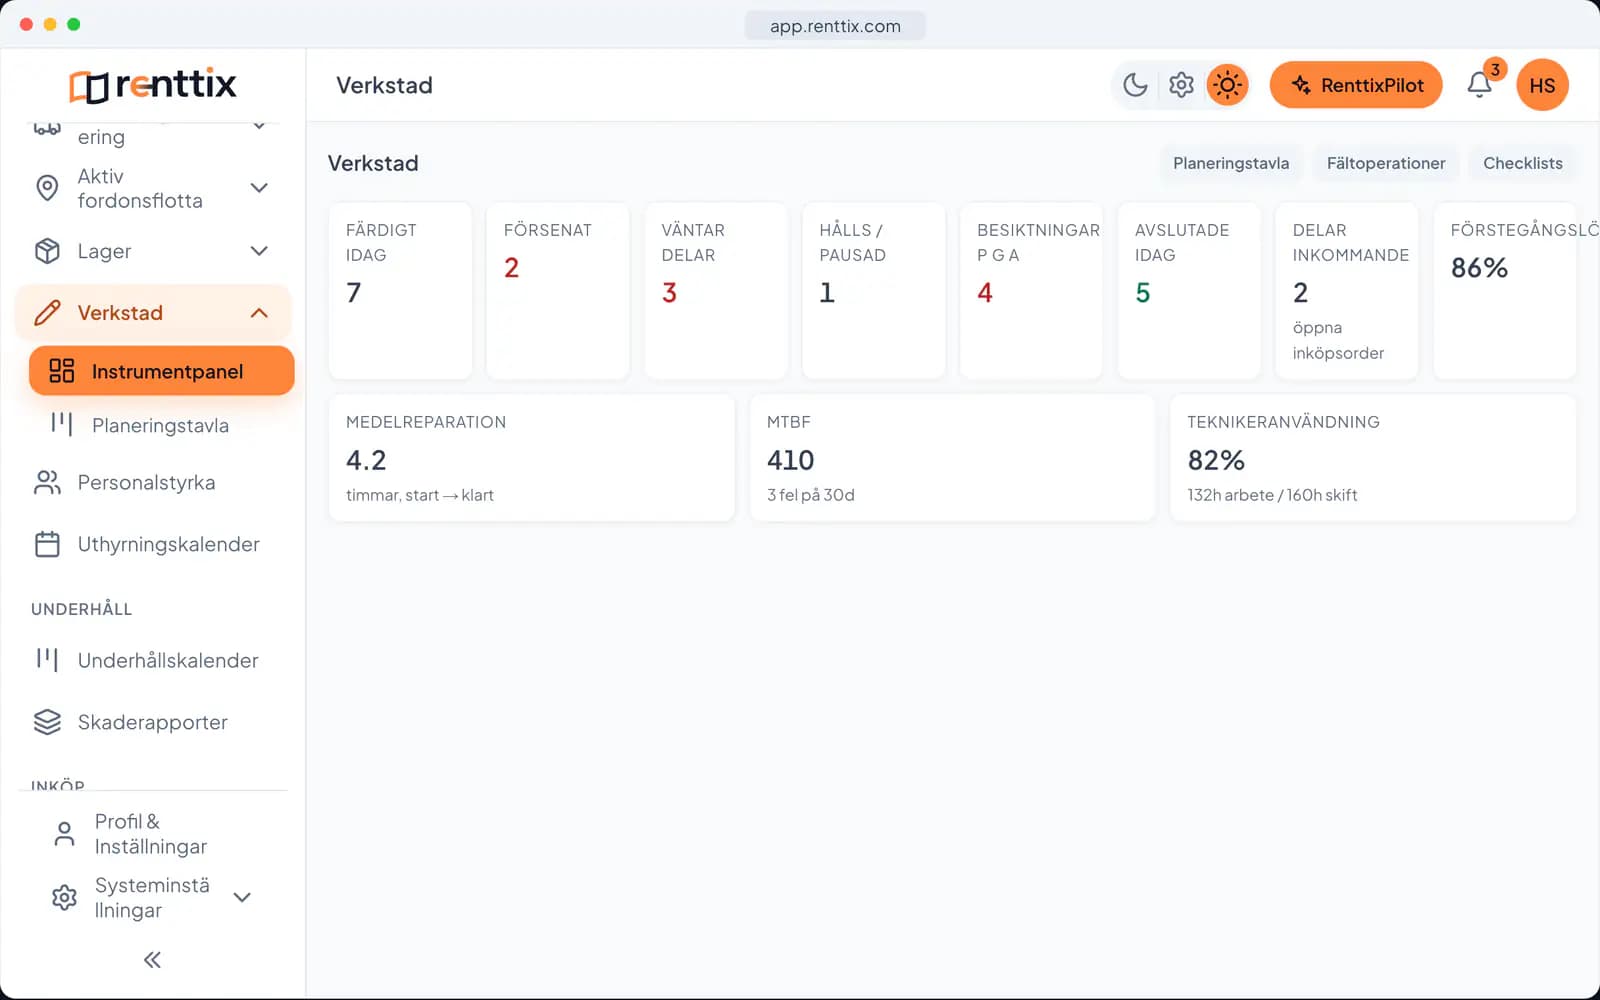The width and height of the screenshot is (1600, 1000).
Task: Open Skaderapporter from sidebar
Action: pyautogui.click(x=153, y=722)
